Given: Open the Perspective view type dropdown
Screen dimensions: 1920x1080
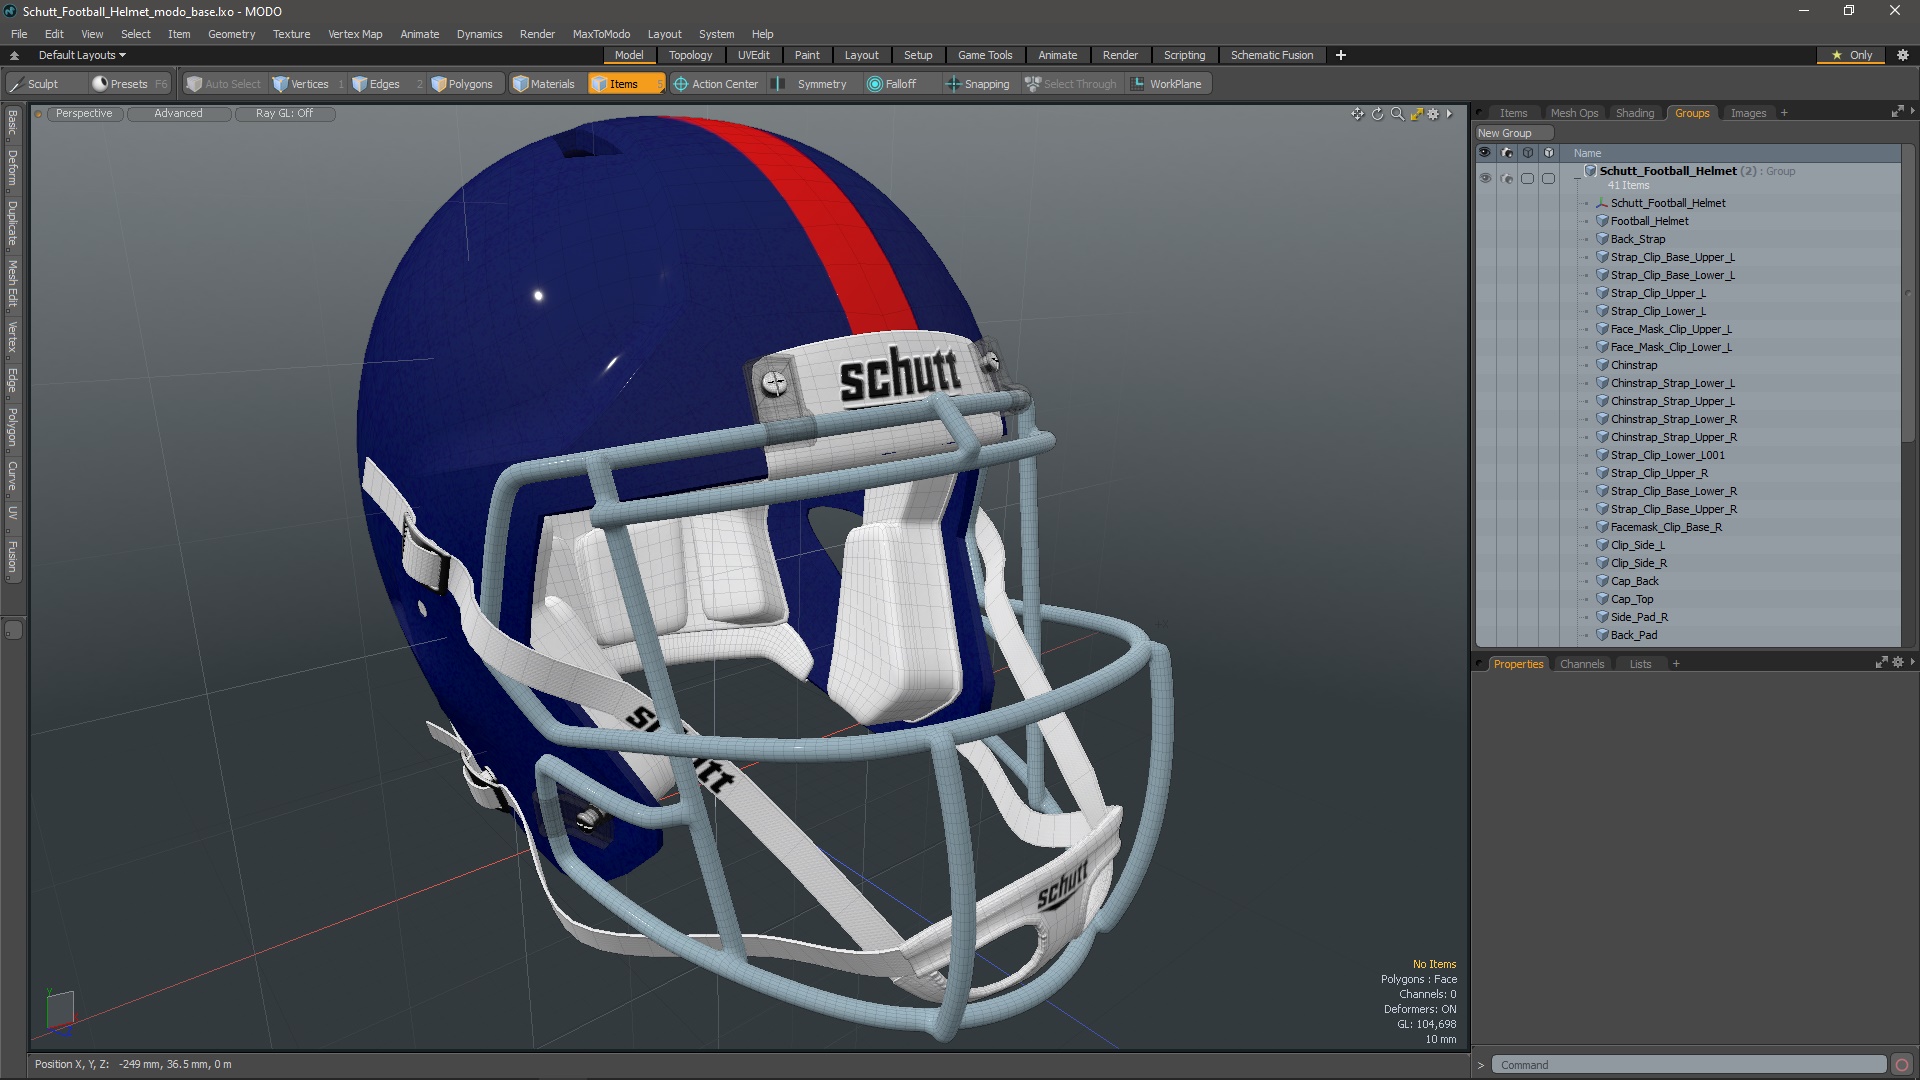Looking at the screenshot, I should click(x=84, y=113).
